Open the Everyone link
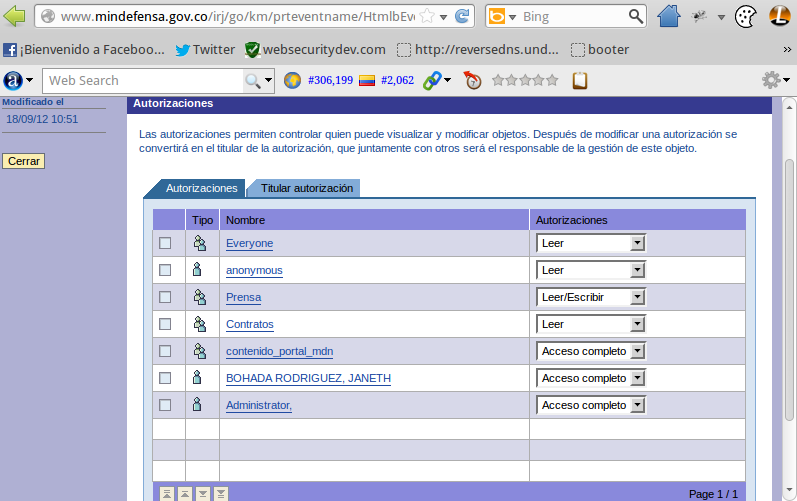 [250, 243]
